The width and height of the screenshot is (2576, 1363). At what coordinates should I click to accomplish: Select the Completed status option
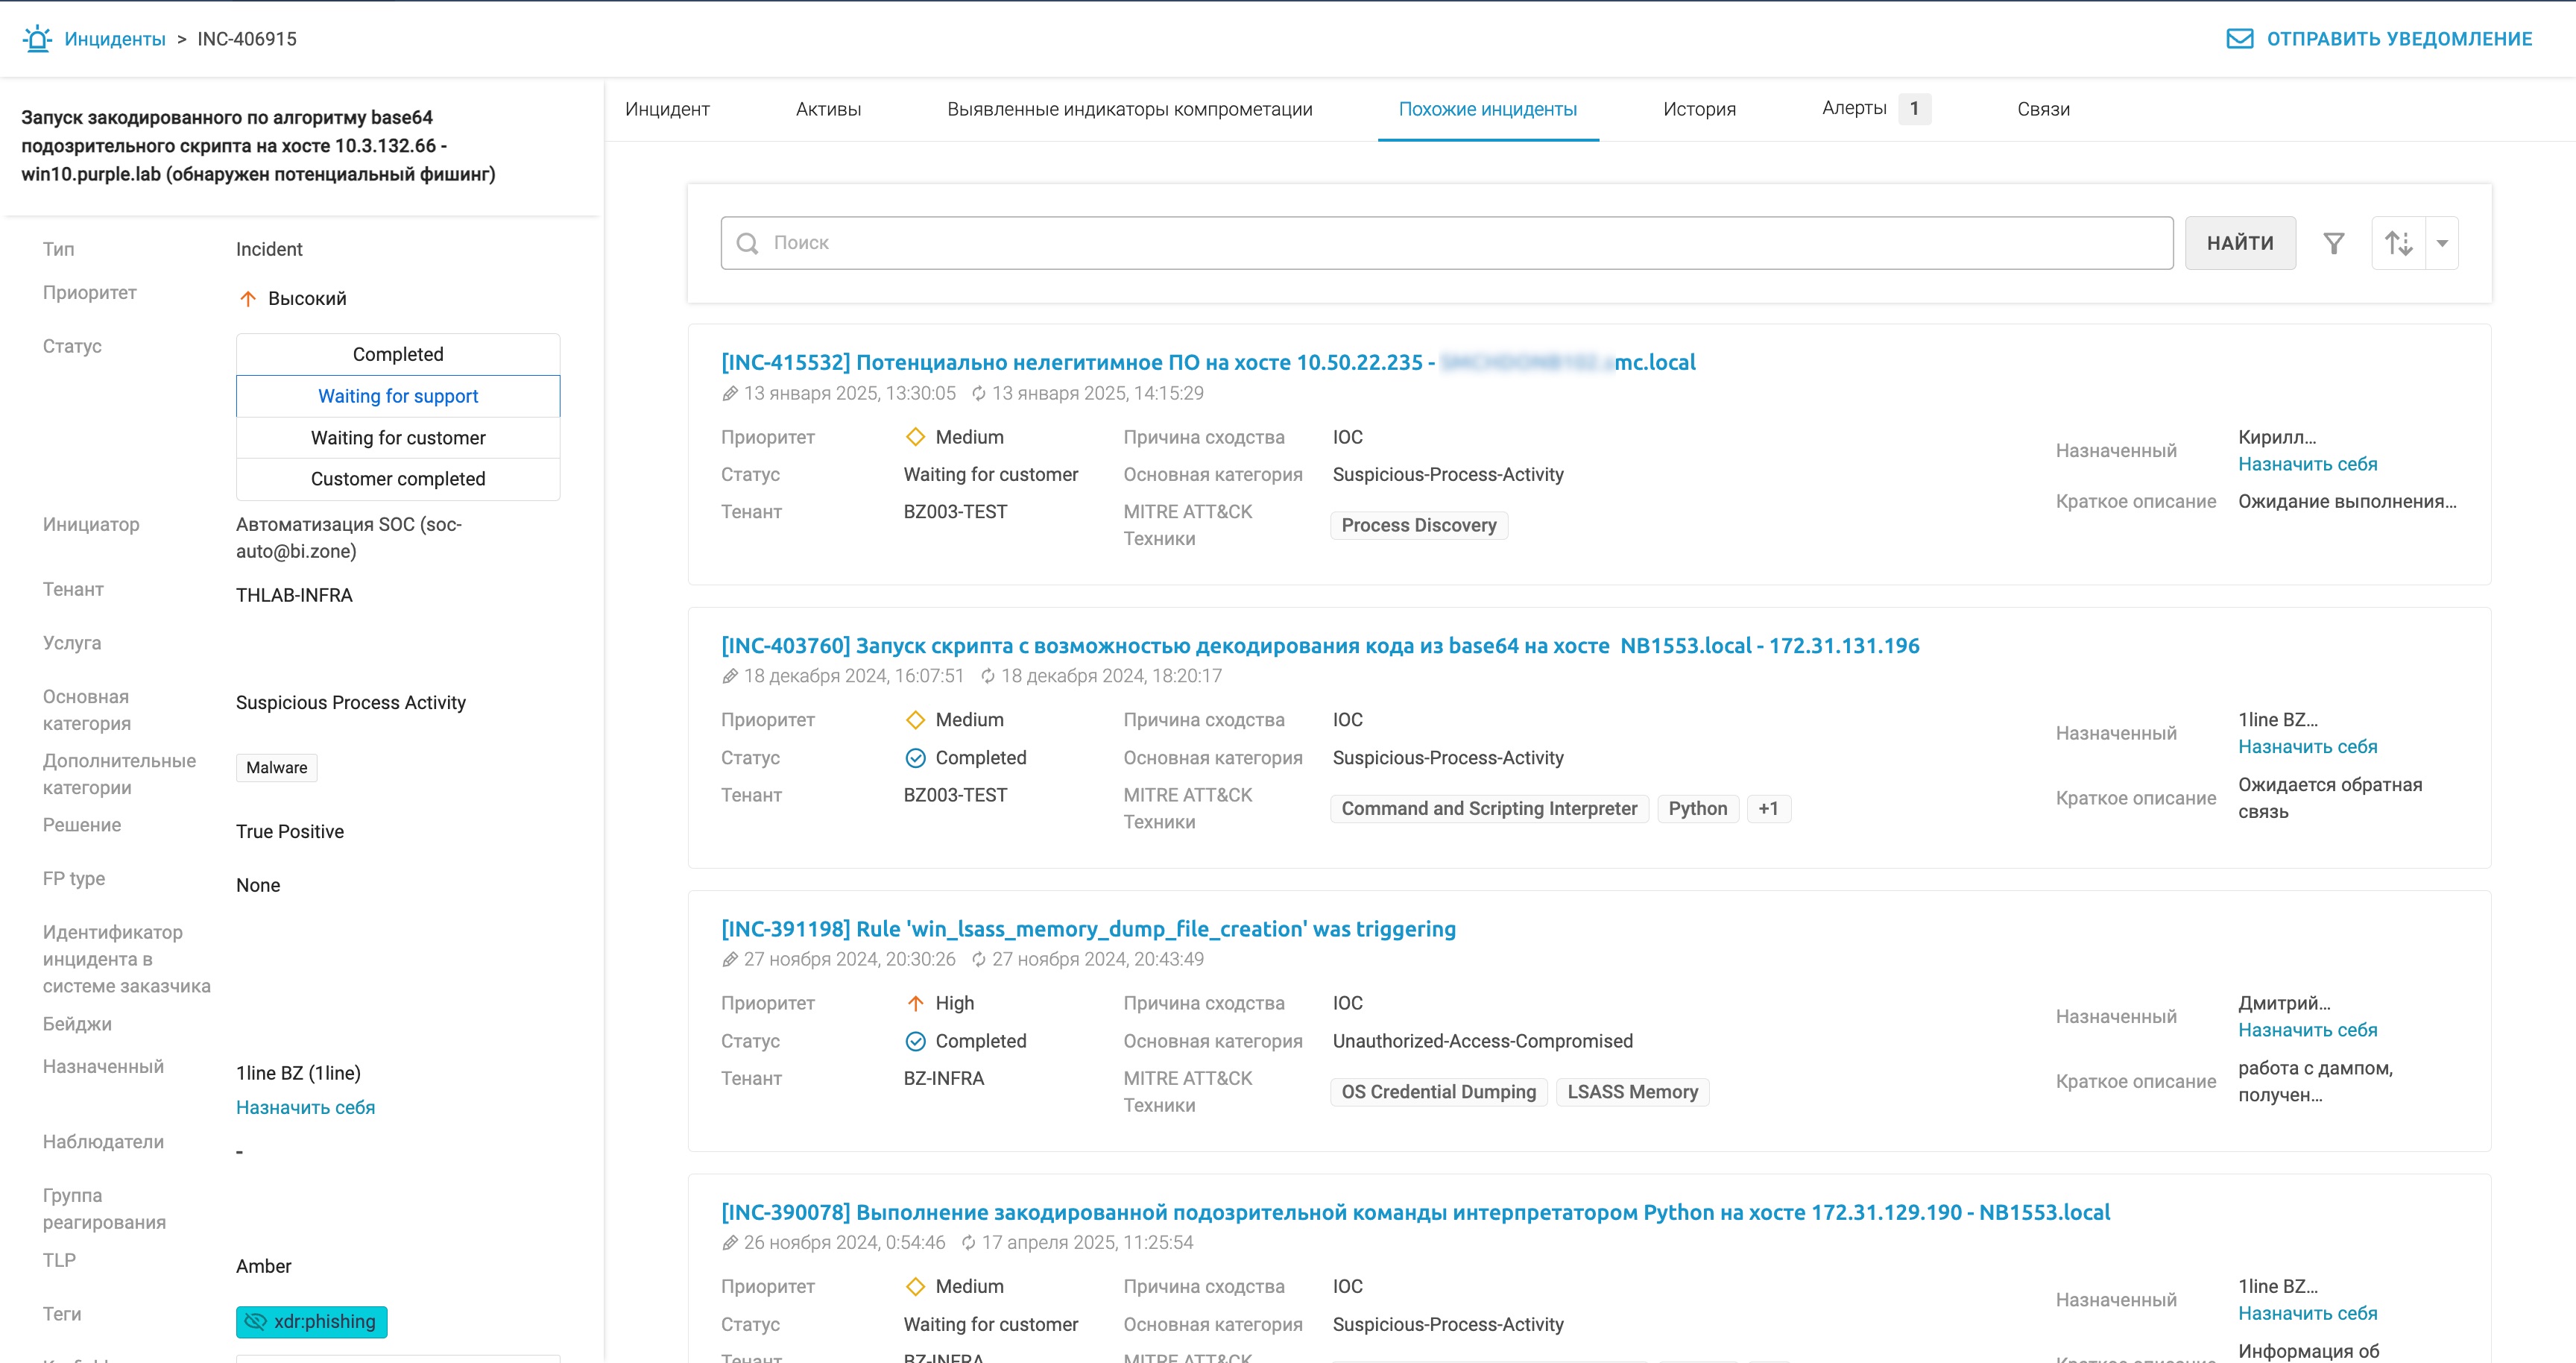click(x=398, y=354)
